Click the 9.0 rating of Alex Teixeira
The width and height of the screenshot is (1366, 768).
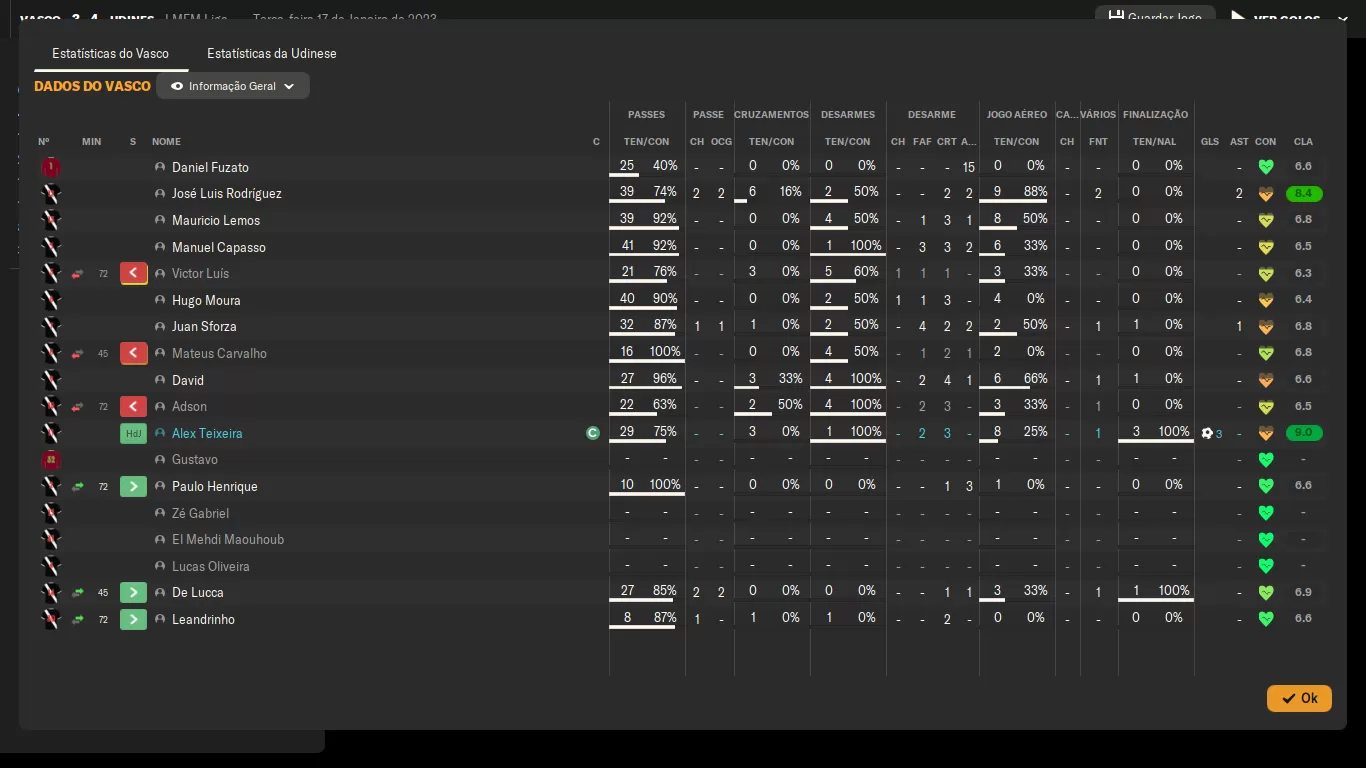point(1303,433)
